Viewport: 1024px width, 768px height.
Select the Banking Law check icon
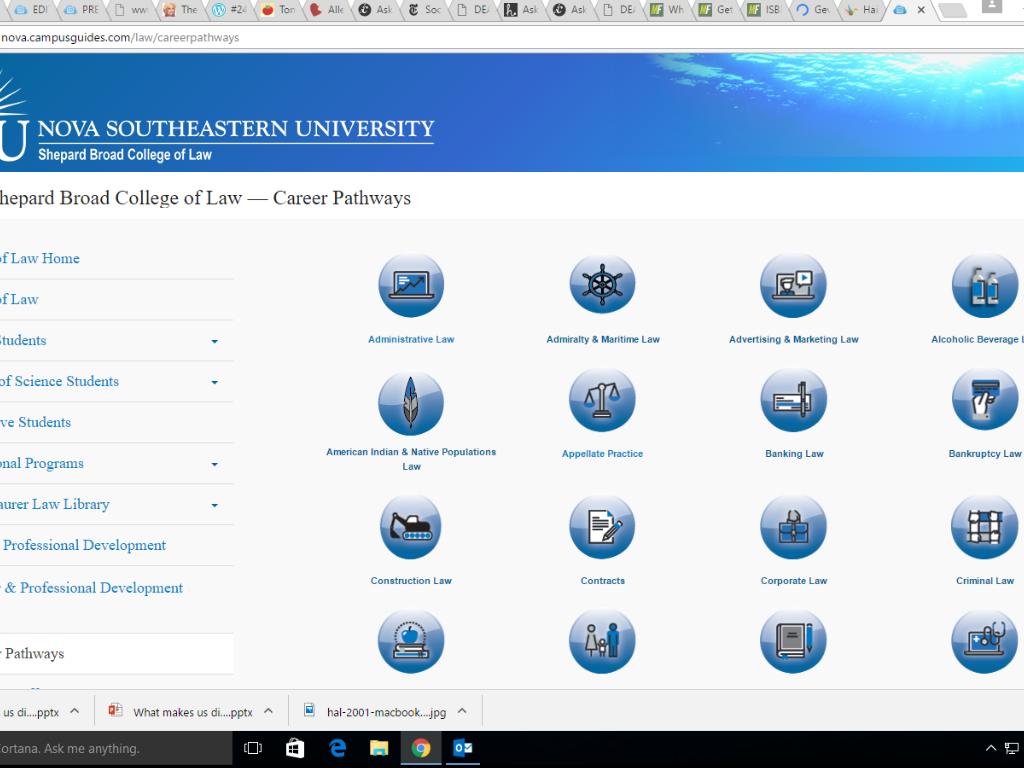(x=793, y=401)
